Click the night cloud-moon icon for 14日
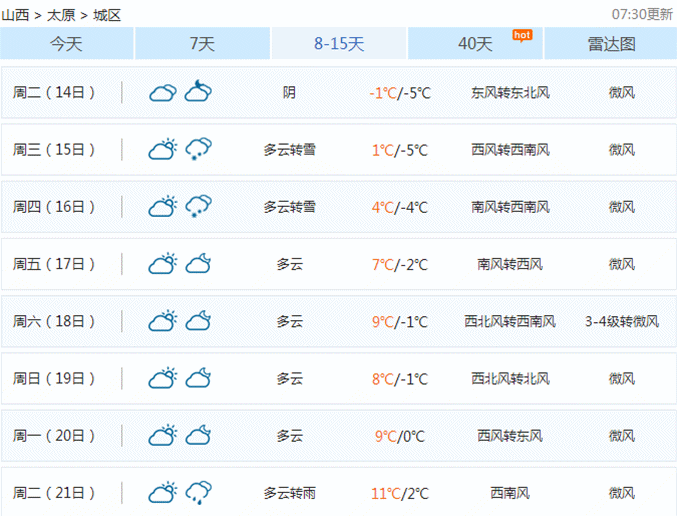Image resolution: width=677 pixels, height=516 pixels. [198, 91]
